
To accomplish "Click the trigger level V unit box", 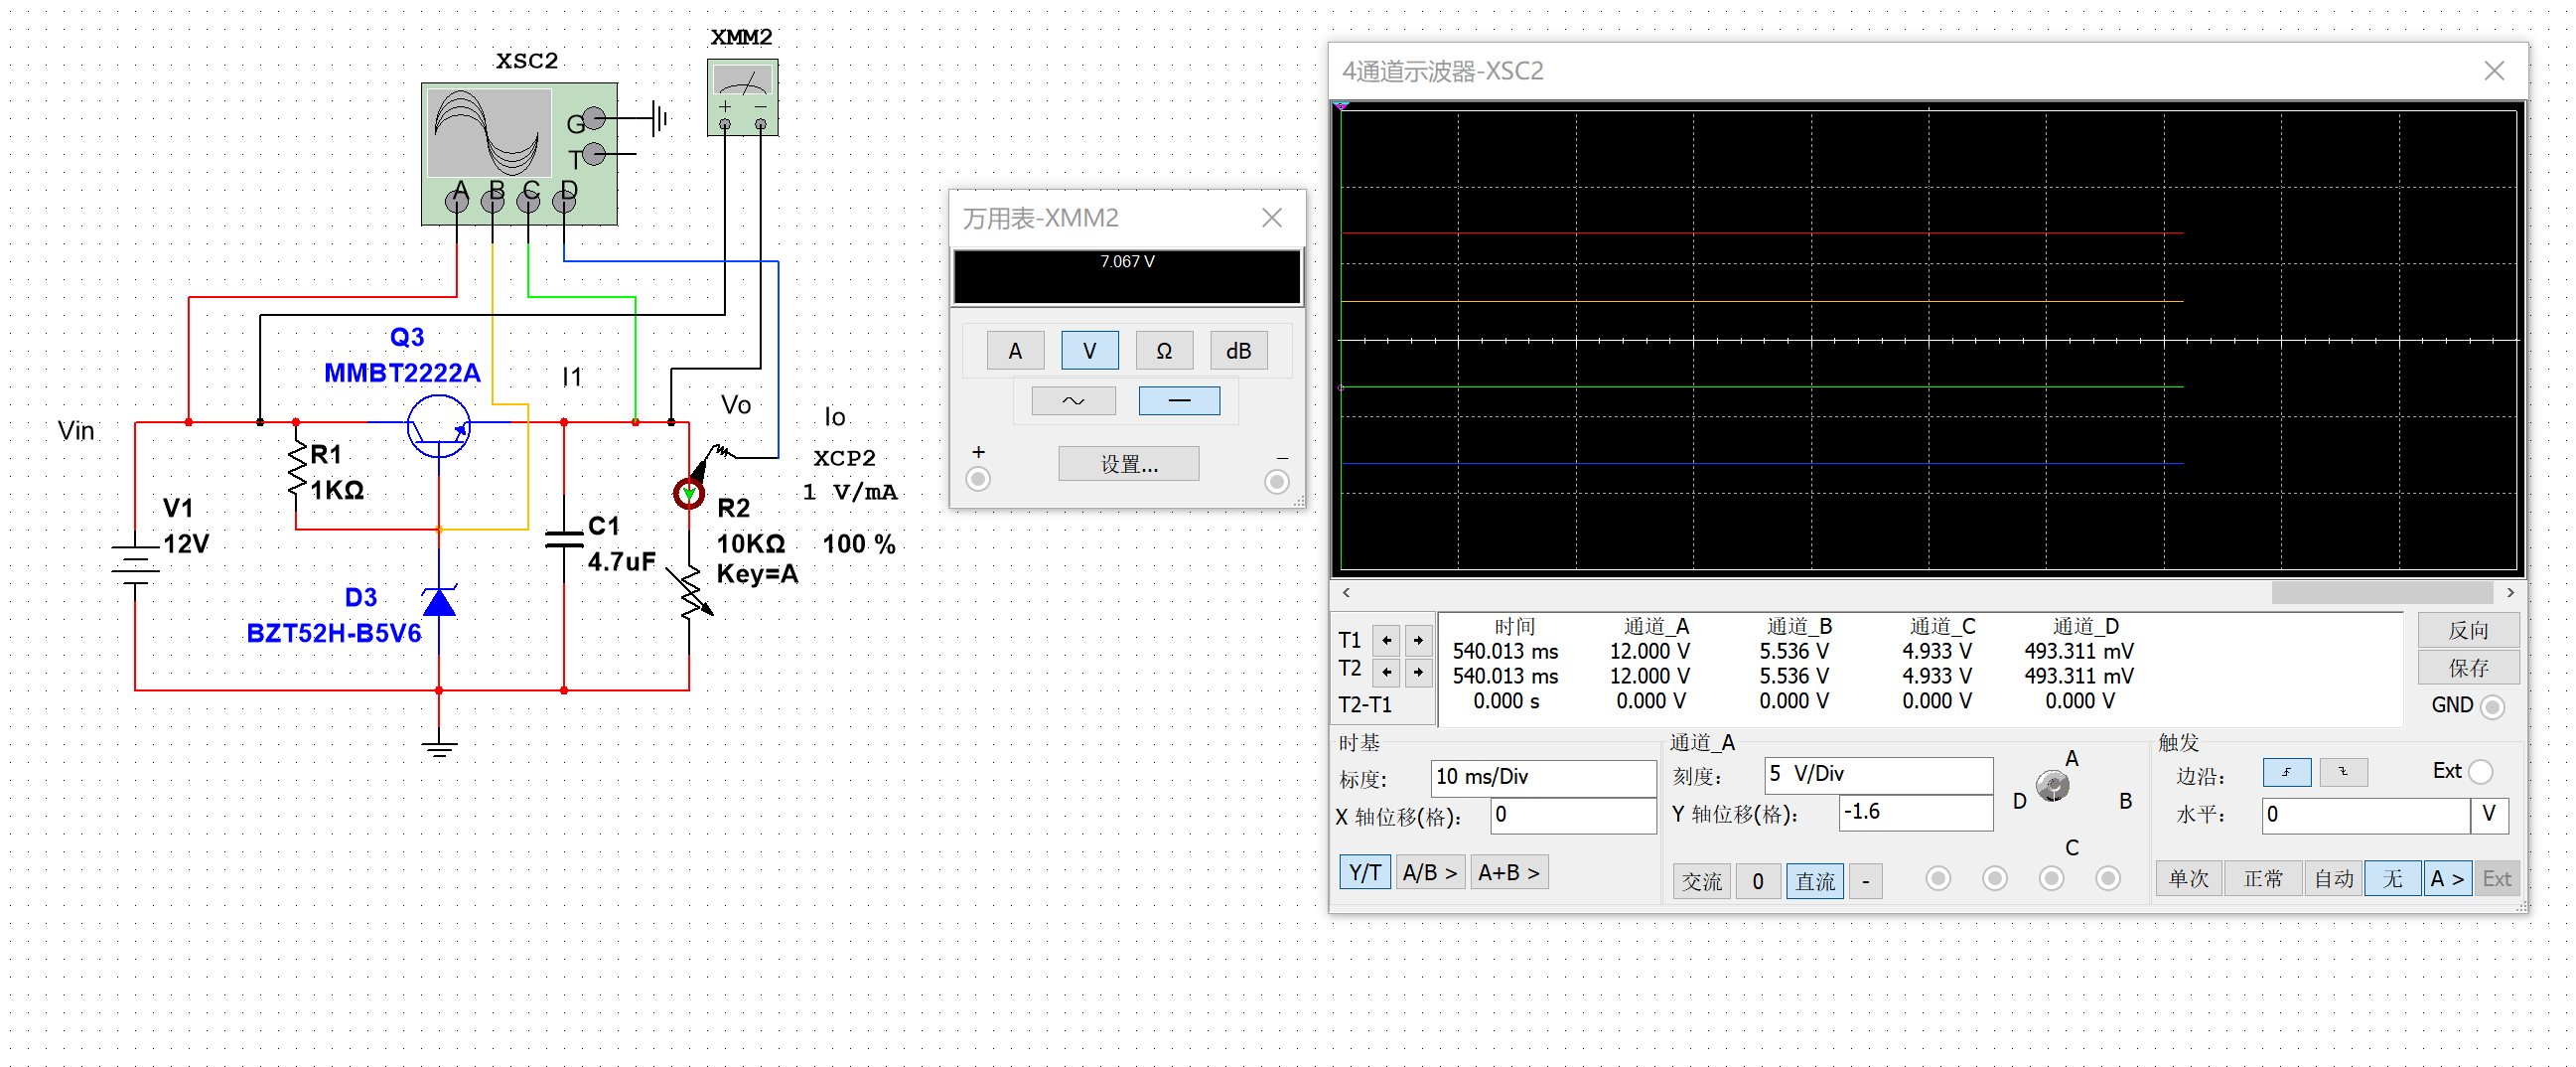I will 2489,815.
